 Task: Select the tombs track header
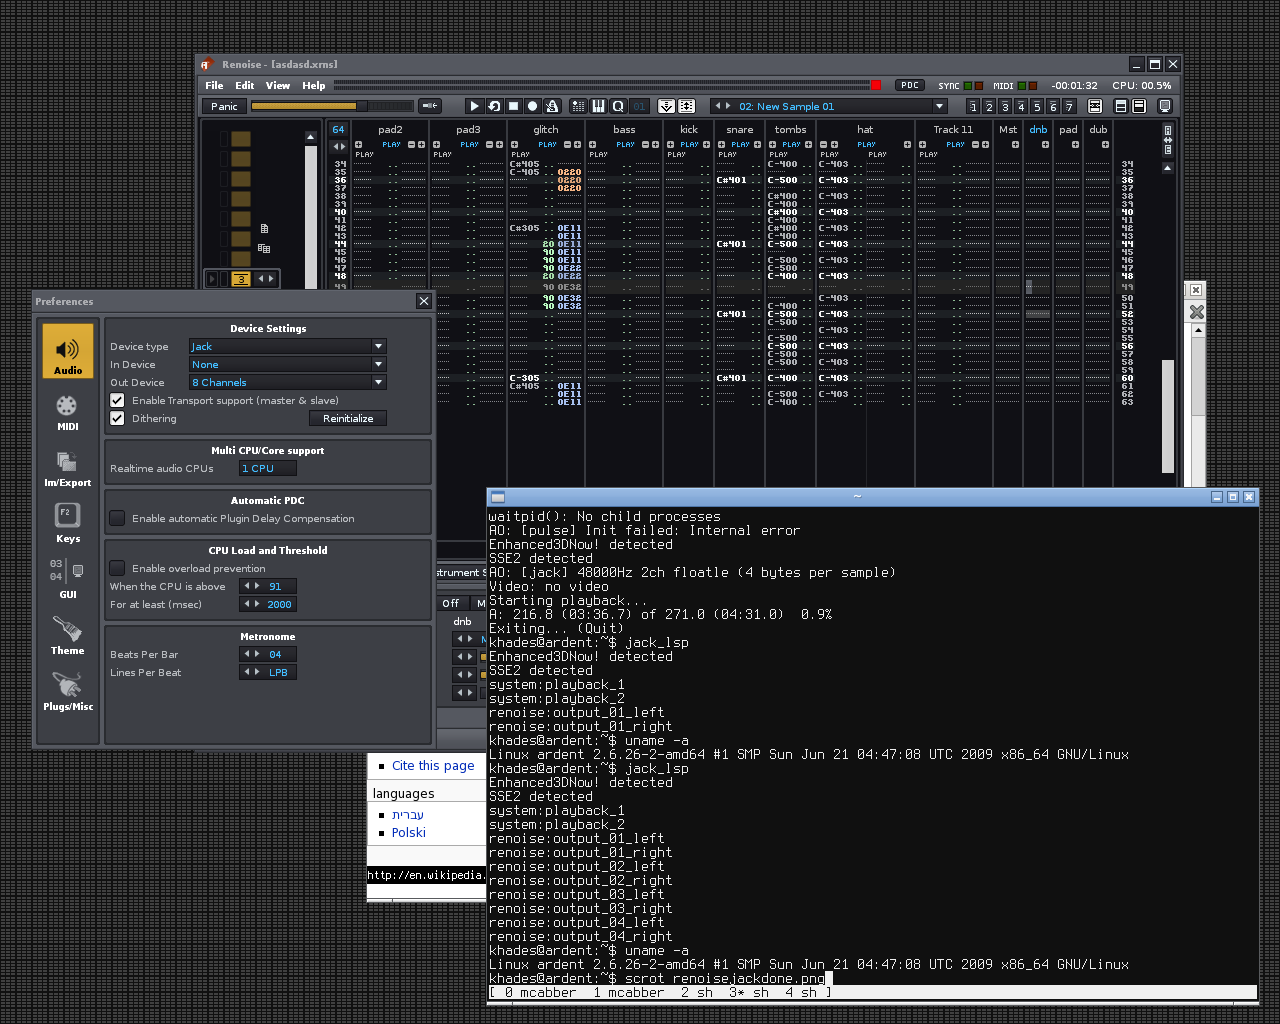coord(790,129)
